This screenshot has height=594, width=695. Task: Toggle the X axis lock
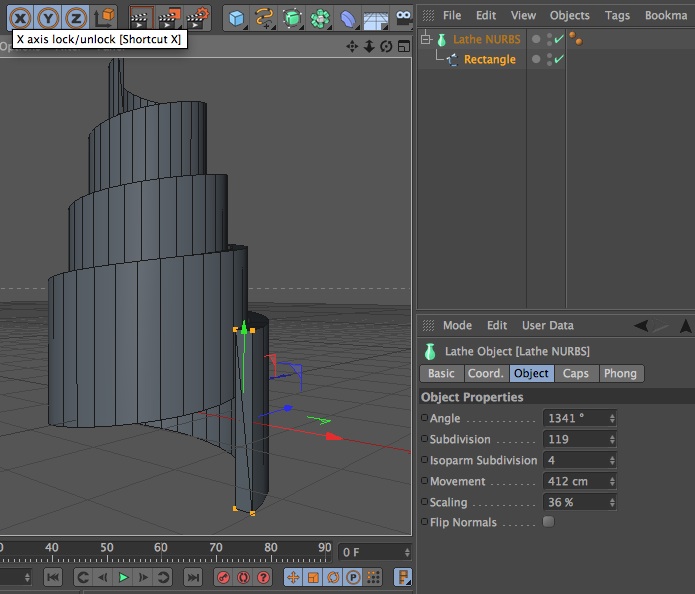[x=20, y=18]
